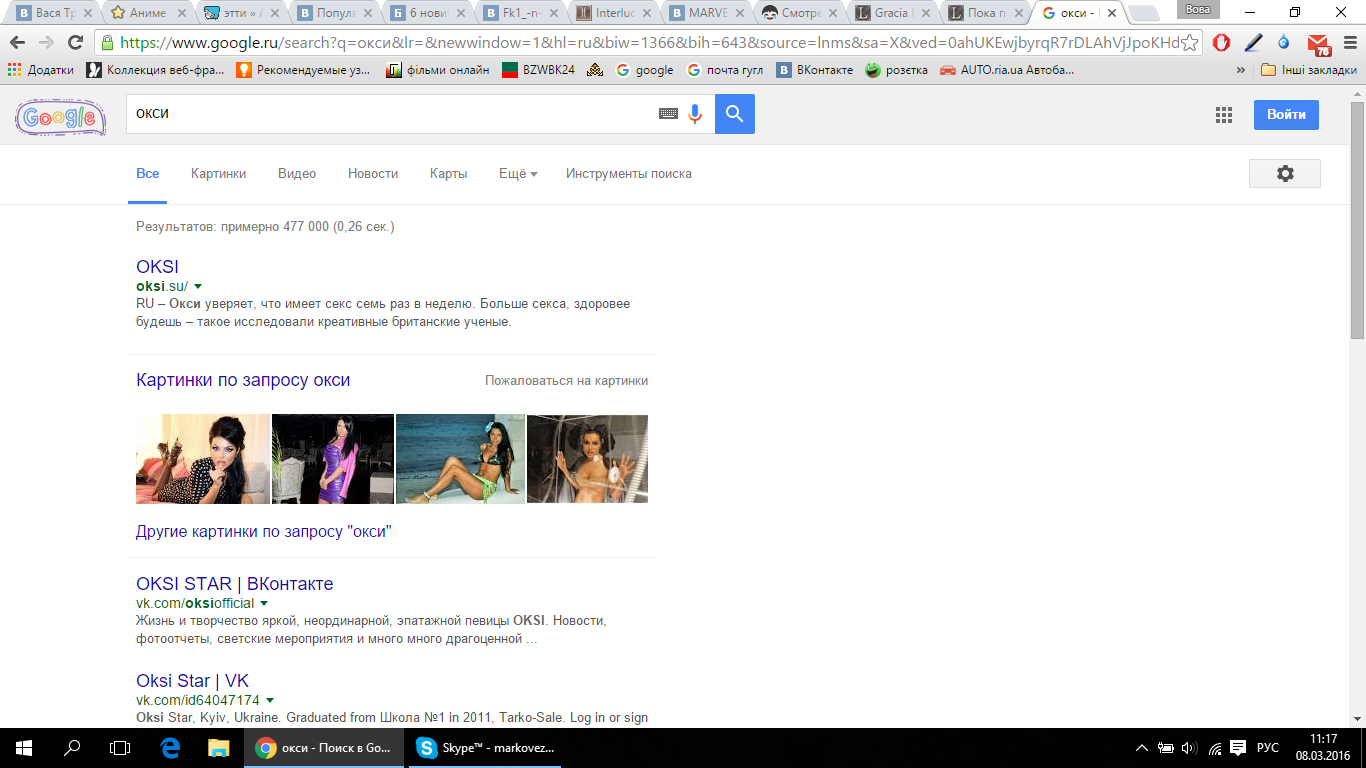The height and width of the screenshot is (768, 1366).
Task: Expand the arrow next to oksi.su URL
Action: pyautogui.click(x=198, y=286)
